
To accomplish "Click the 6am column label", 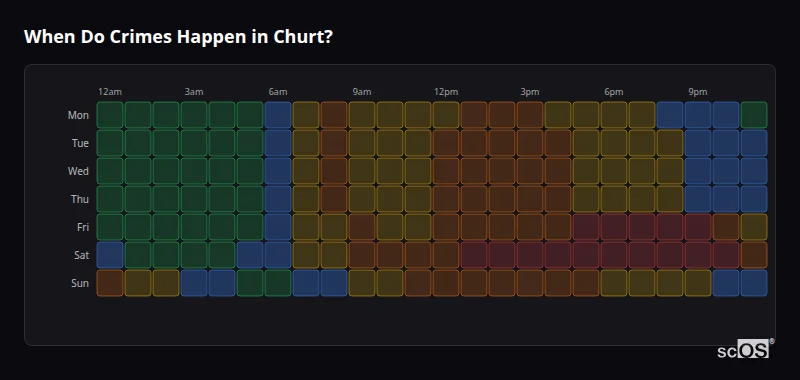I will (x=278, y=92).
